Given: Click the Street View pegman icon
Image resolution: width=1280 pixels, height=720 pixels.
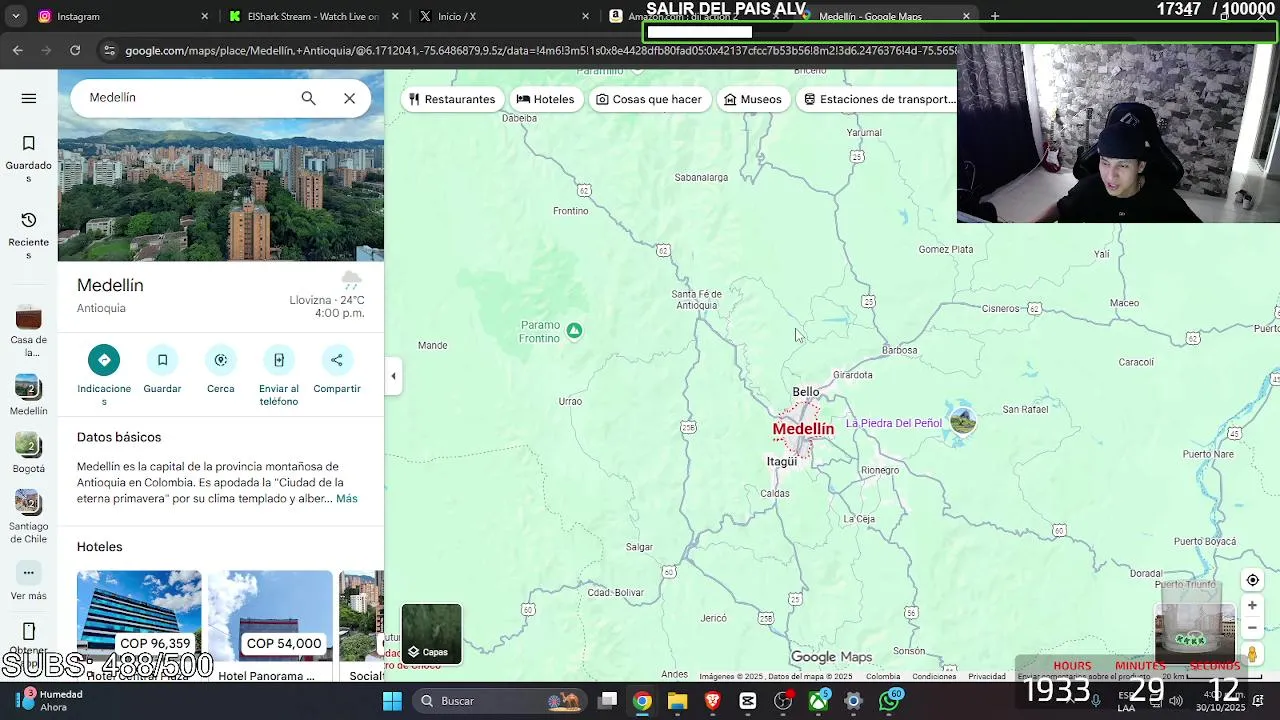Looking at the screenshot, I should pos(1252,655).
